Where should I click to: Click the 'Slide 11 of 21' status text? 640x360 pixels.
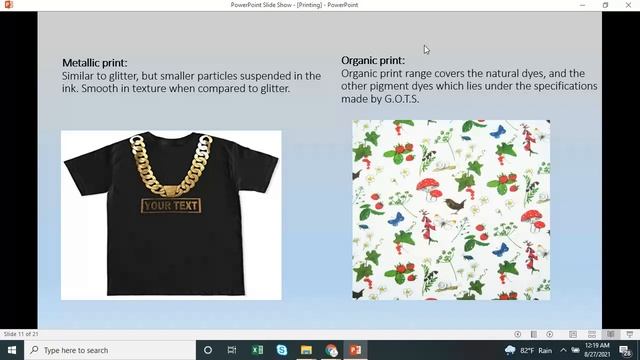(21, 334)
